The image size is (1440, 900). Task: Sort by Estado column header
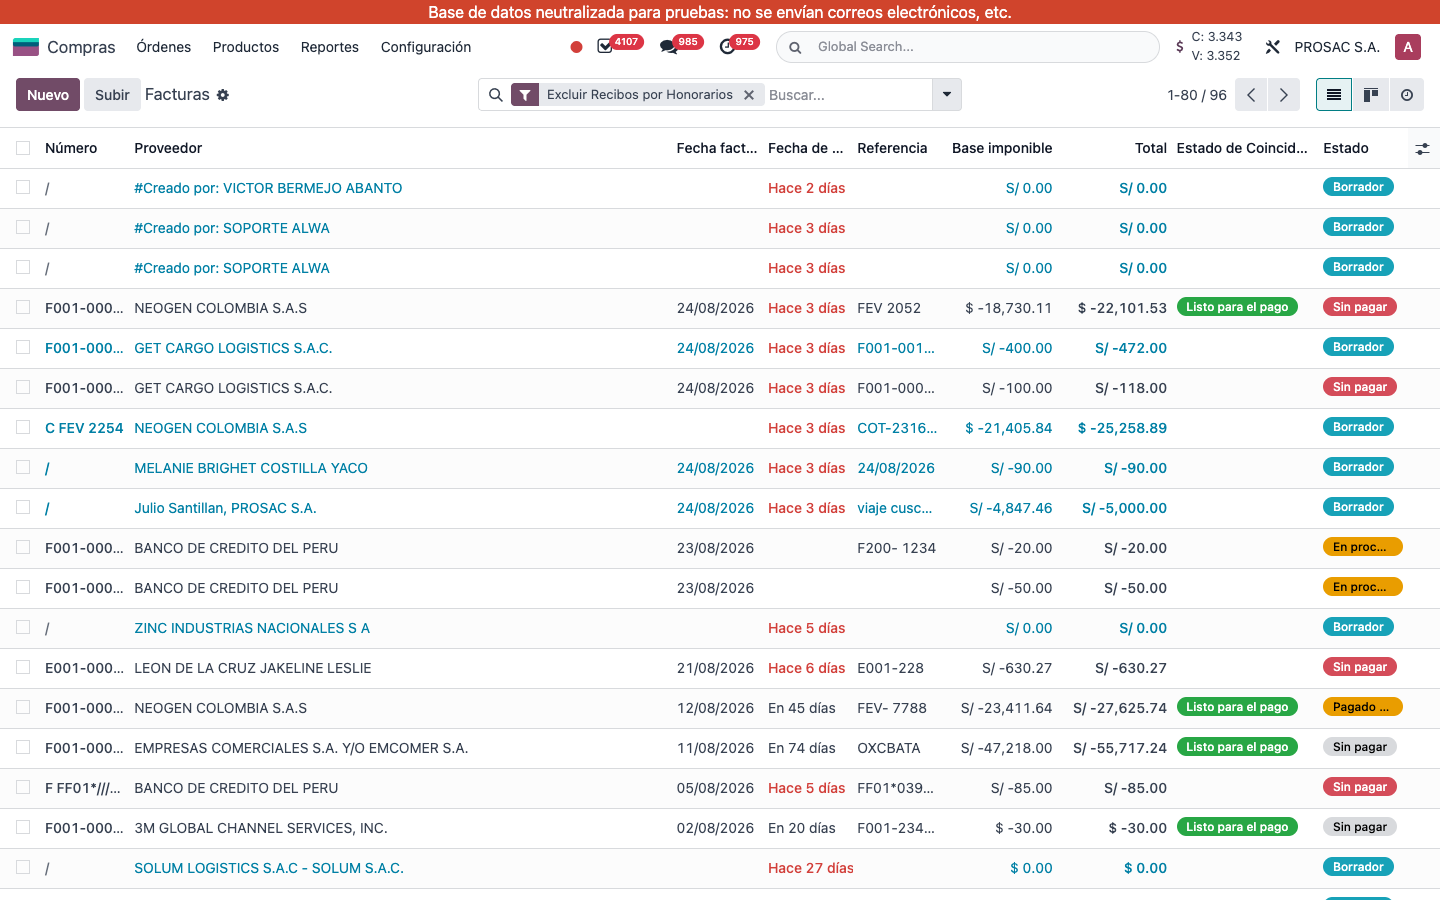[1346, 148]
